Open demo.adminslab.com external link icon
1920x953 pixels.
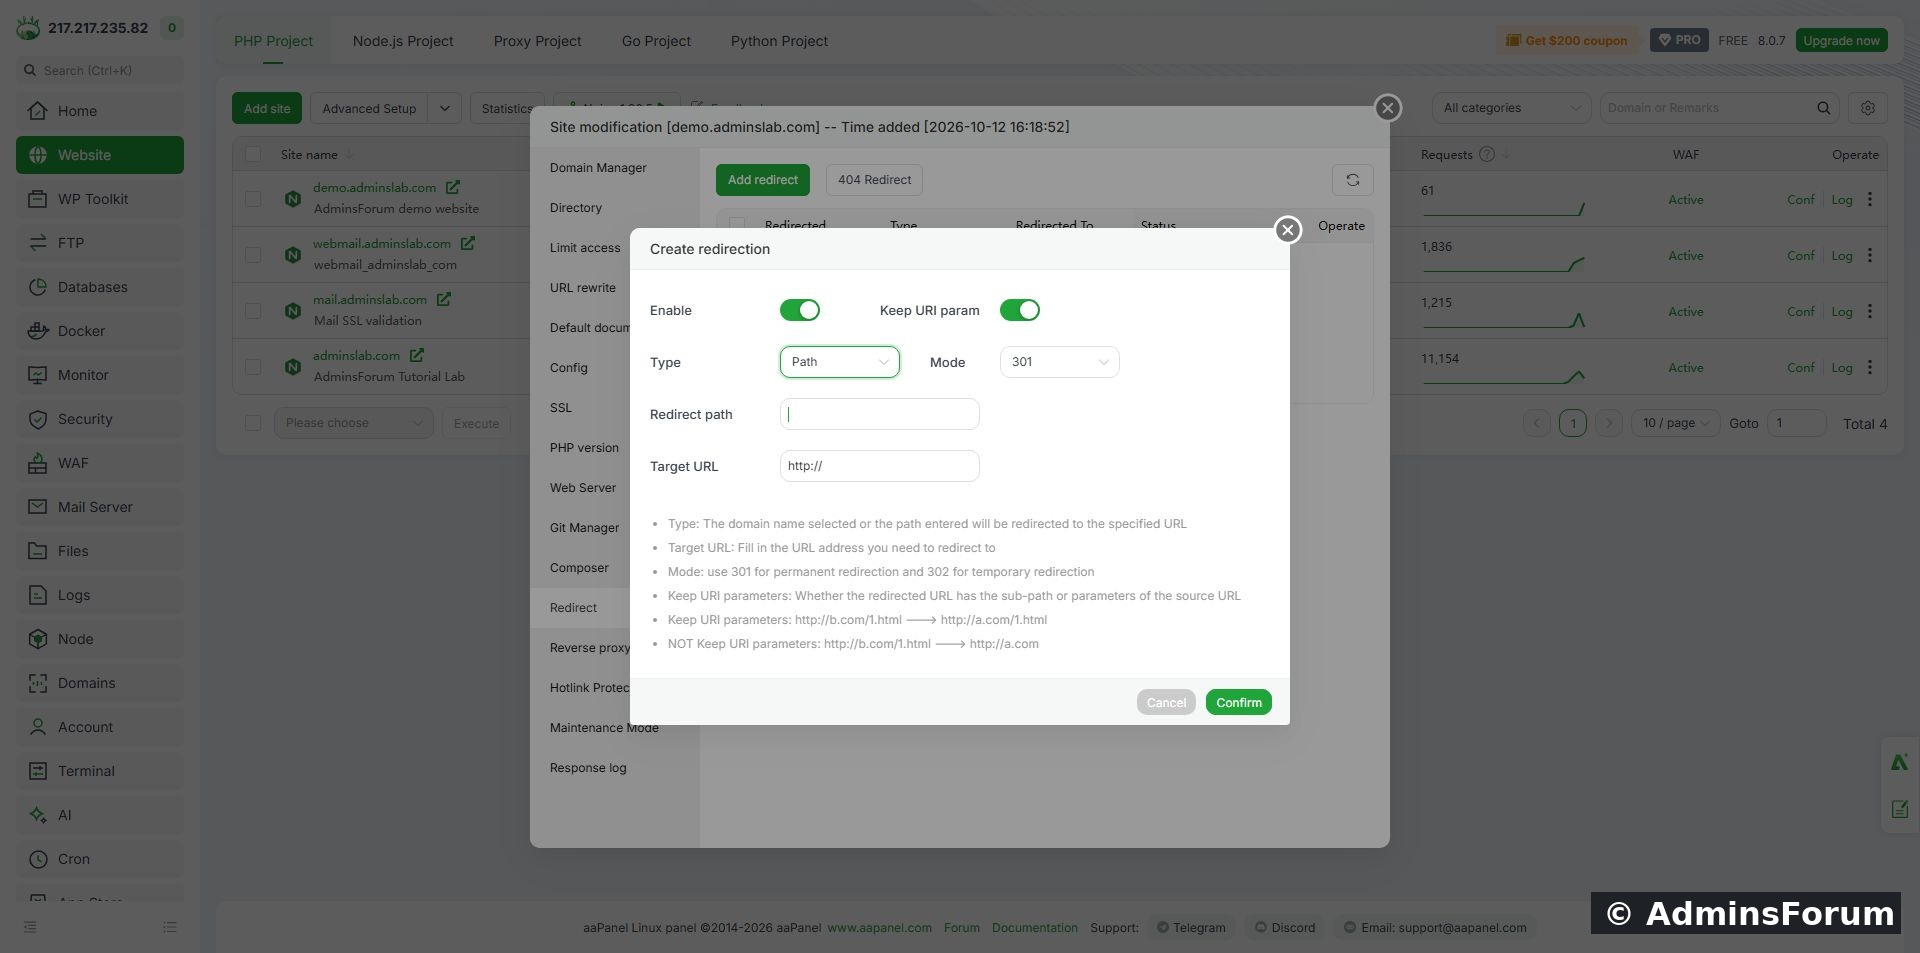coord(453,187)
